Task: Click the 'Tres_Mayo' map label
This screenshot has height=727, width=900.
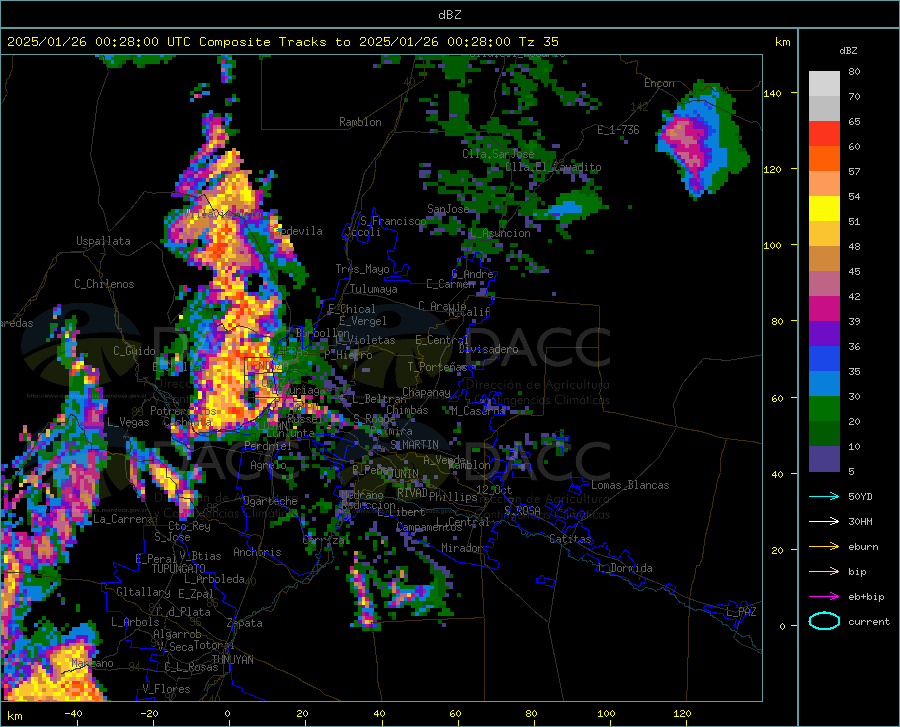Action: (x=363, y=269)
